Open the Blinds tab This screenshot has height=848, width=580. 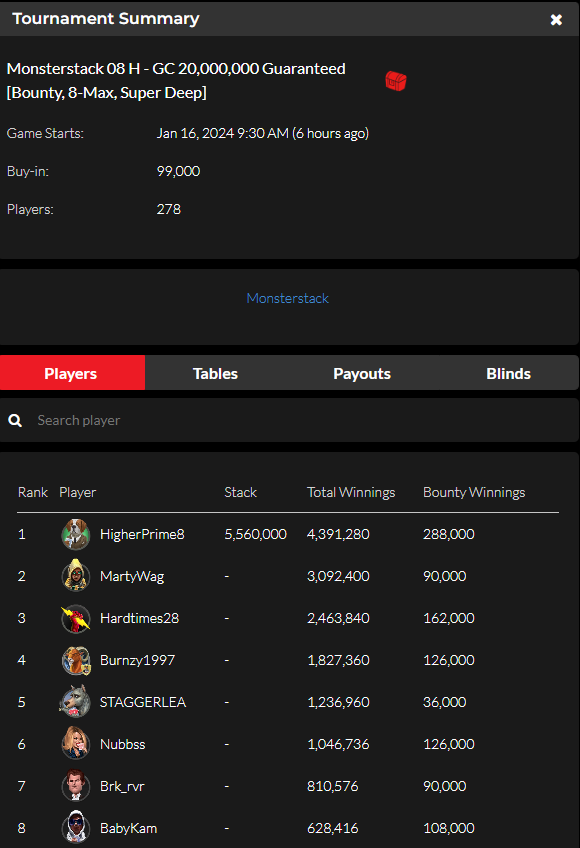click(508, 373)
